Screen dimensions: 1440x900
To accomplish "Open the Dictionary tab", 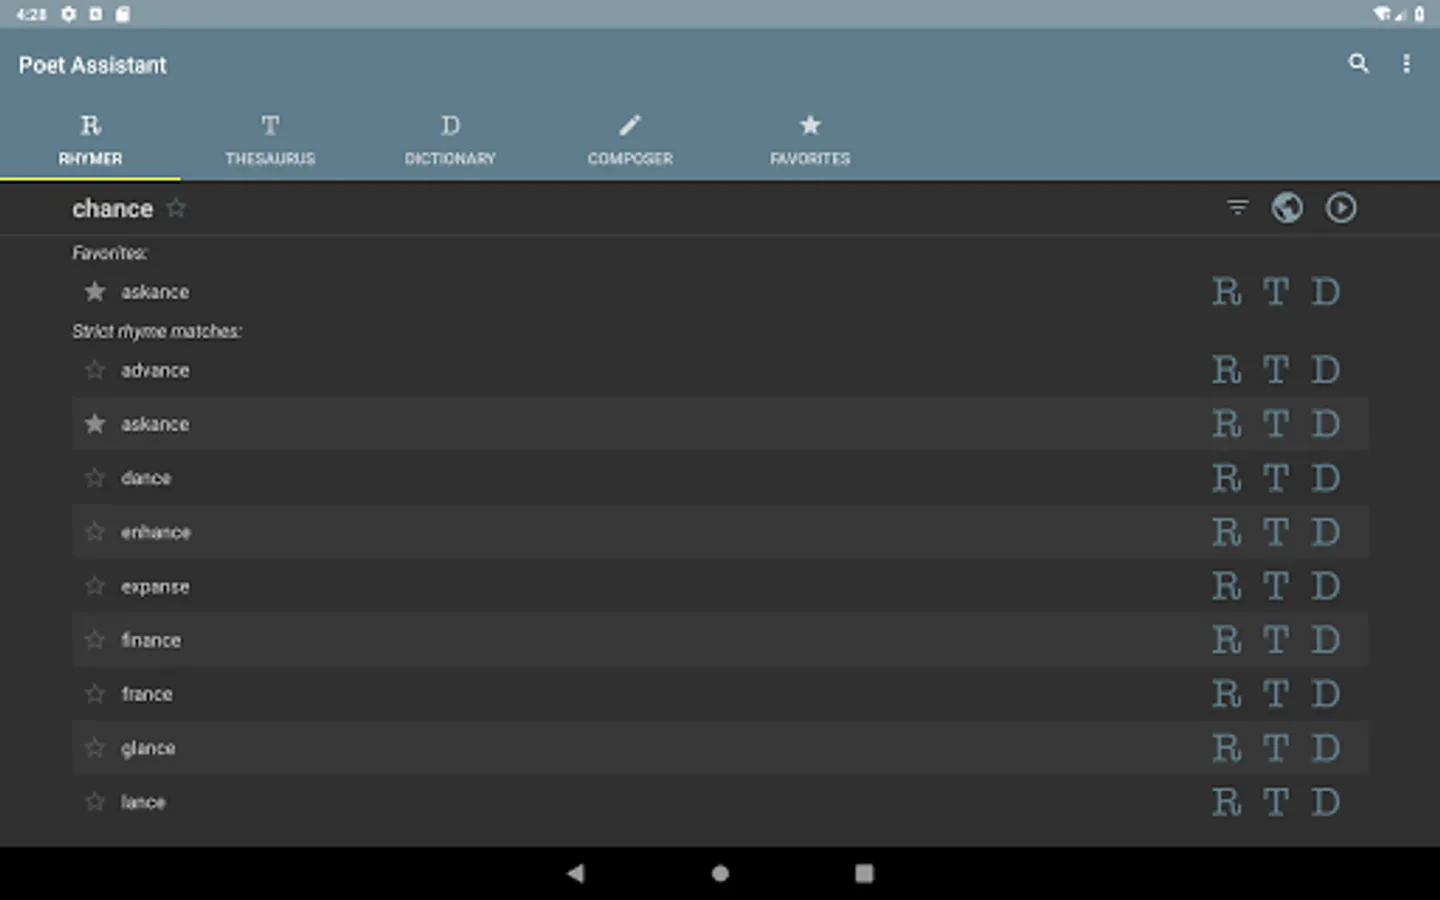I will [x=450, y=139].
